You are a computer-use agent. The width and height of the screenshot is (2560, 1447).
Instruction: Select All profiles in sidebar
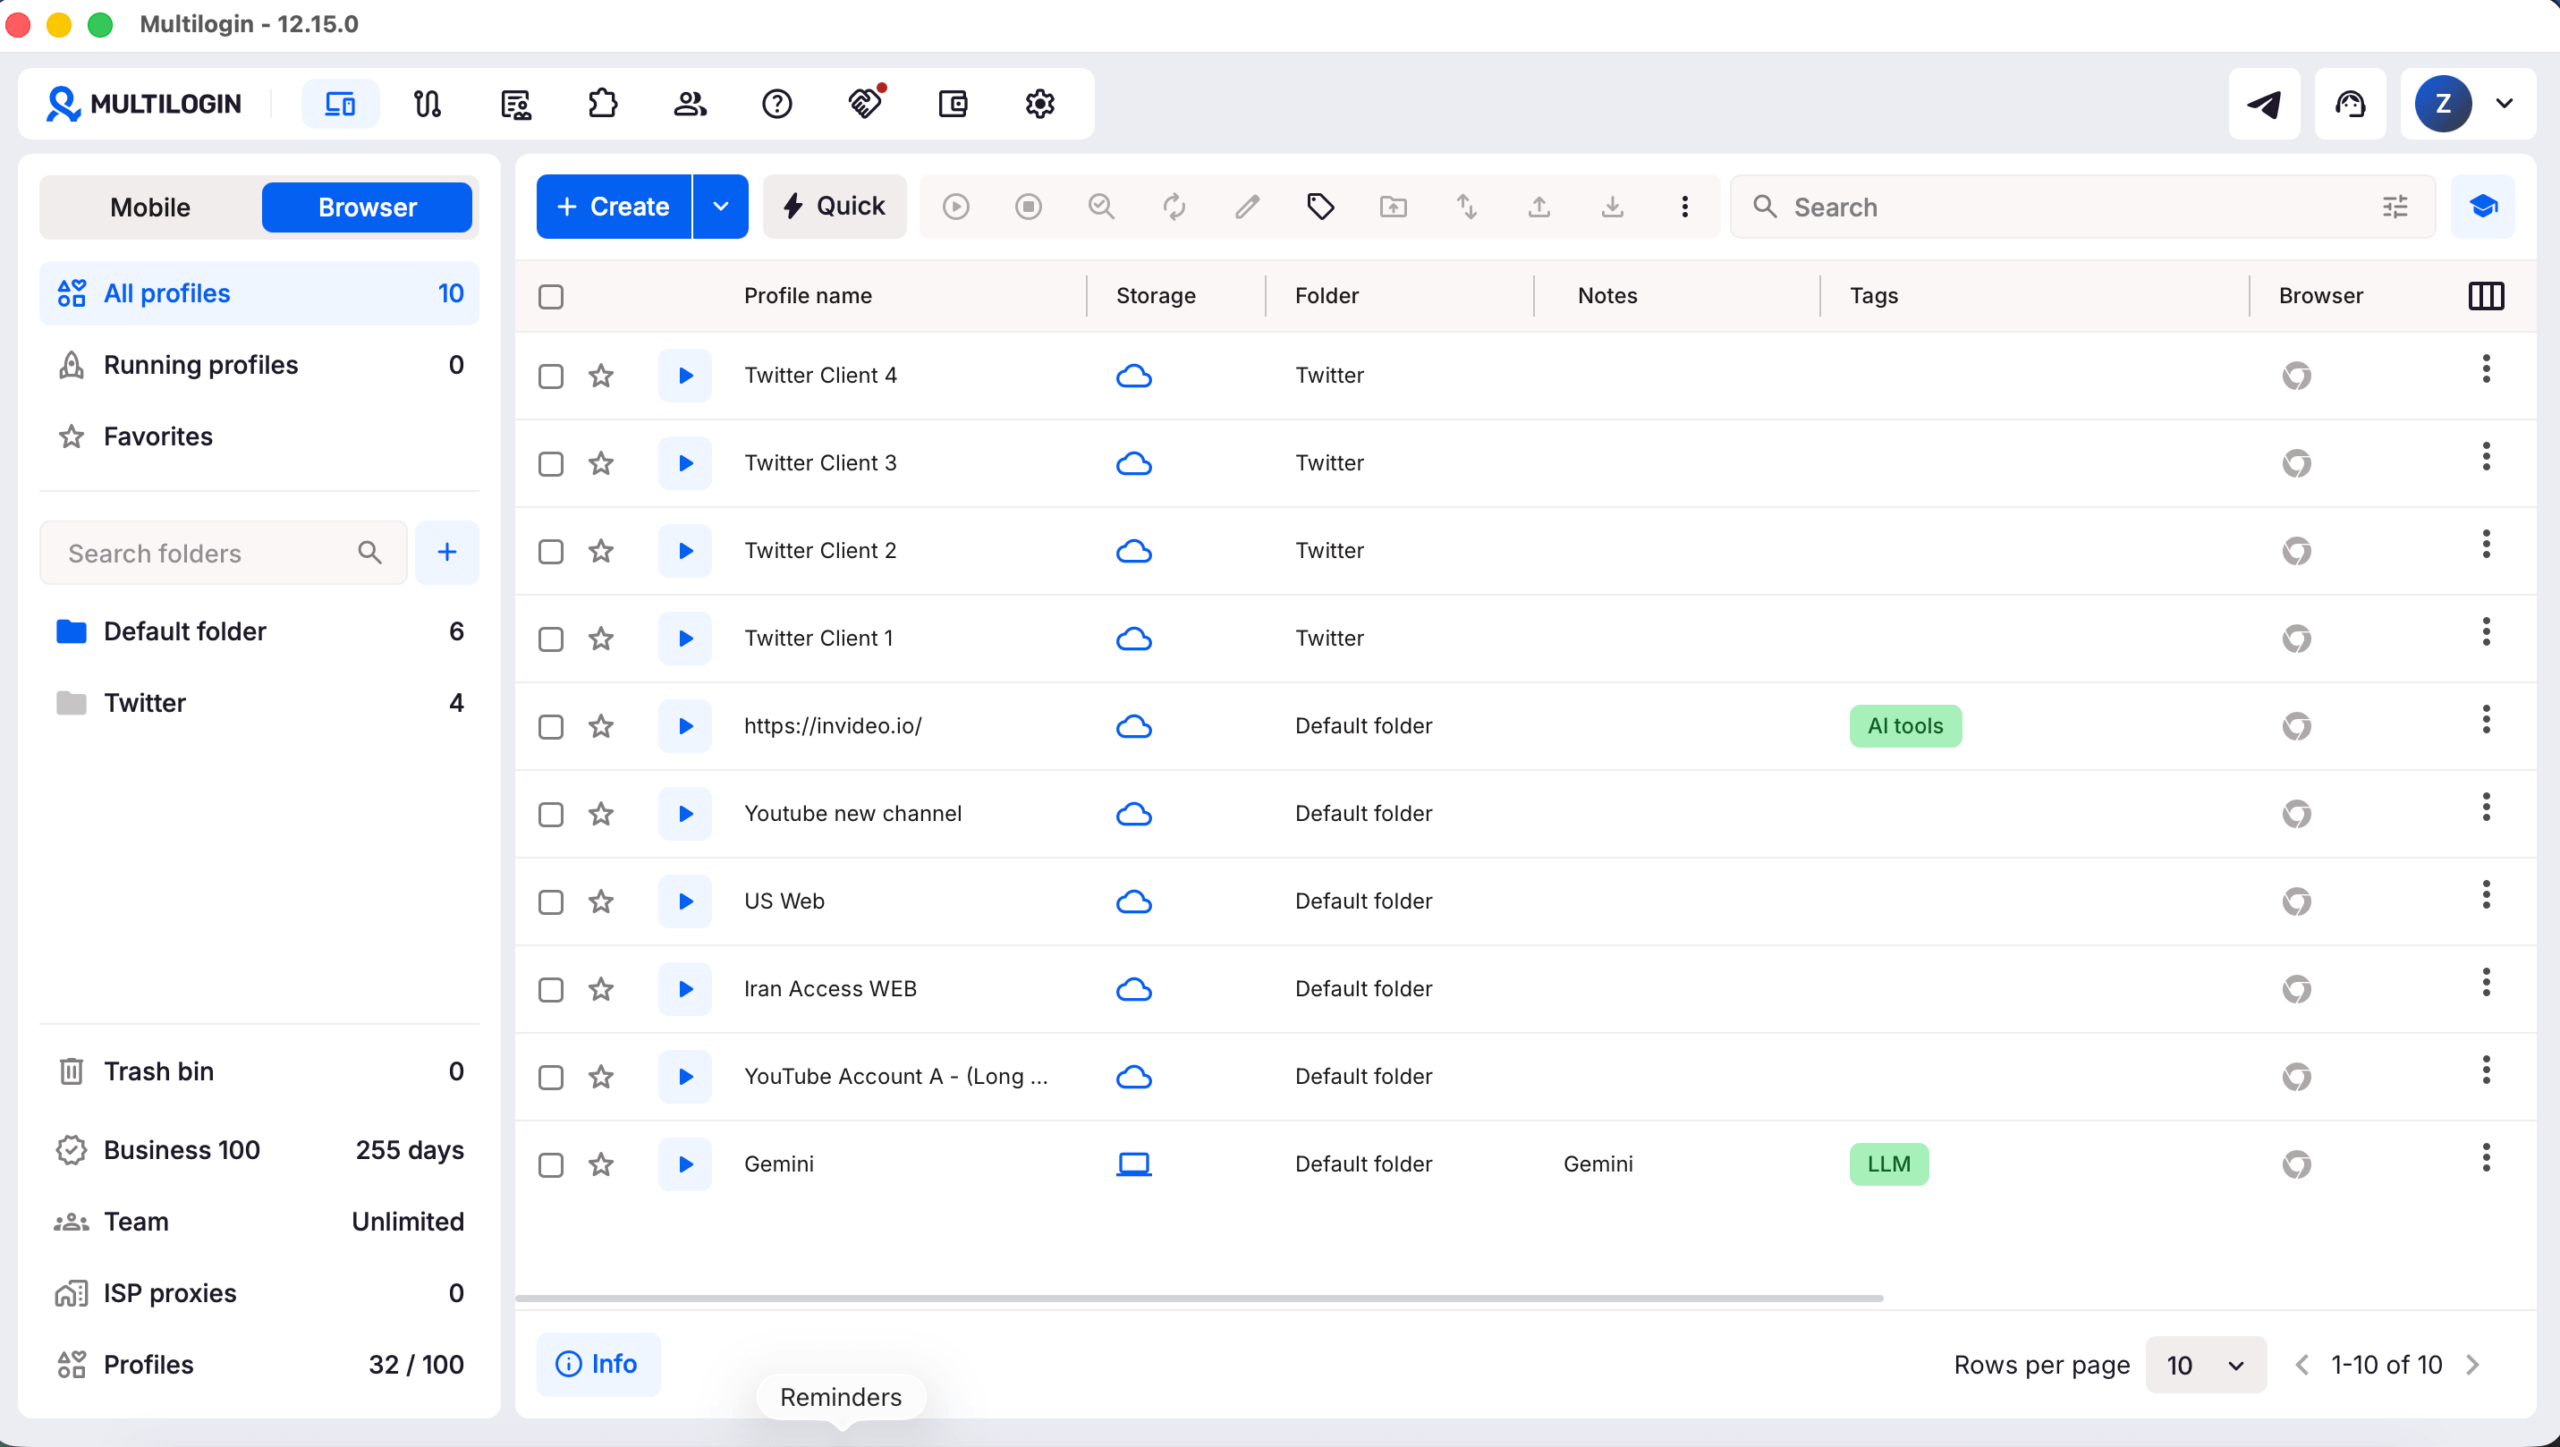(x=259, y=294)
